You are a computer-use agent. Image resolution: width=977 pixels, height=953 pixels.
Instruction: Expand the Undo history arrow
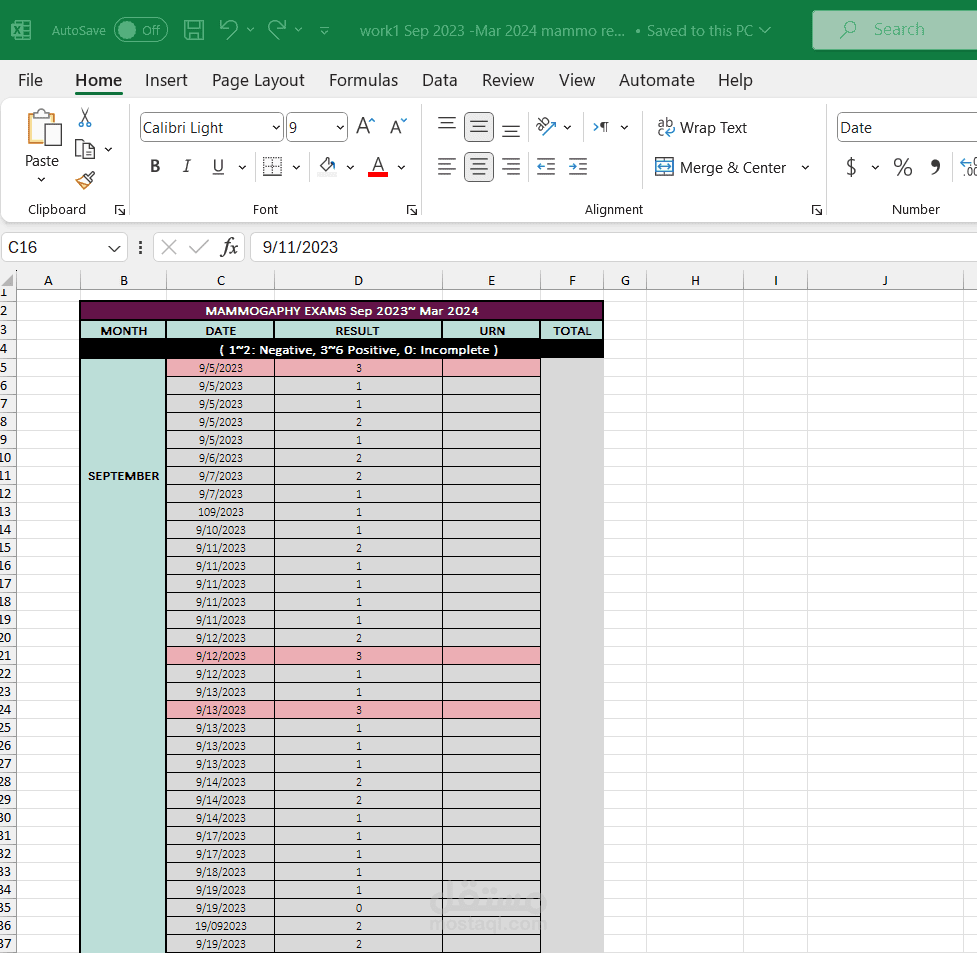pyautogui.click(x=250, y=29)
